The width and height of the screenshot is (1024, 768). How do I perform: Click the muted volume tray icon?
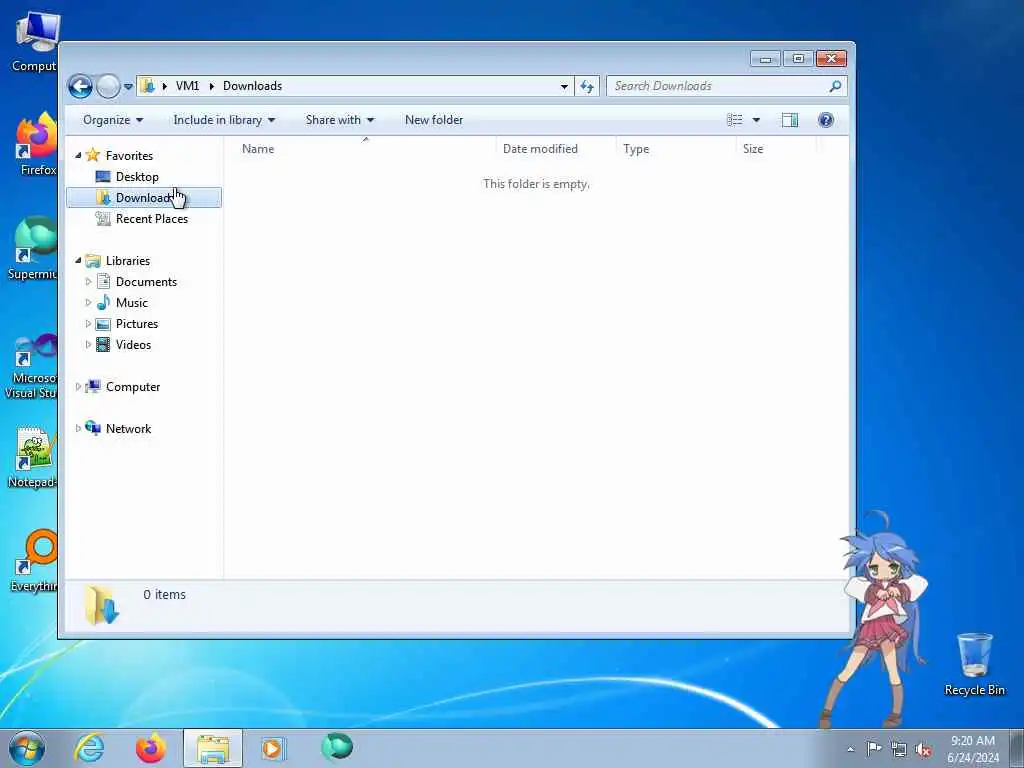923,749
